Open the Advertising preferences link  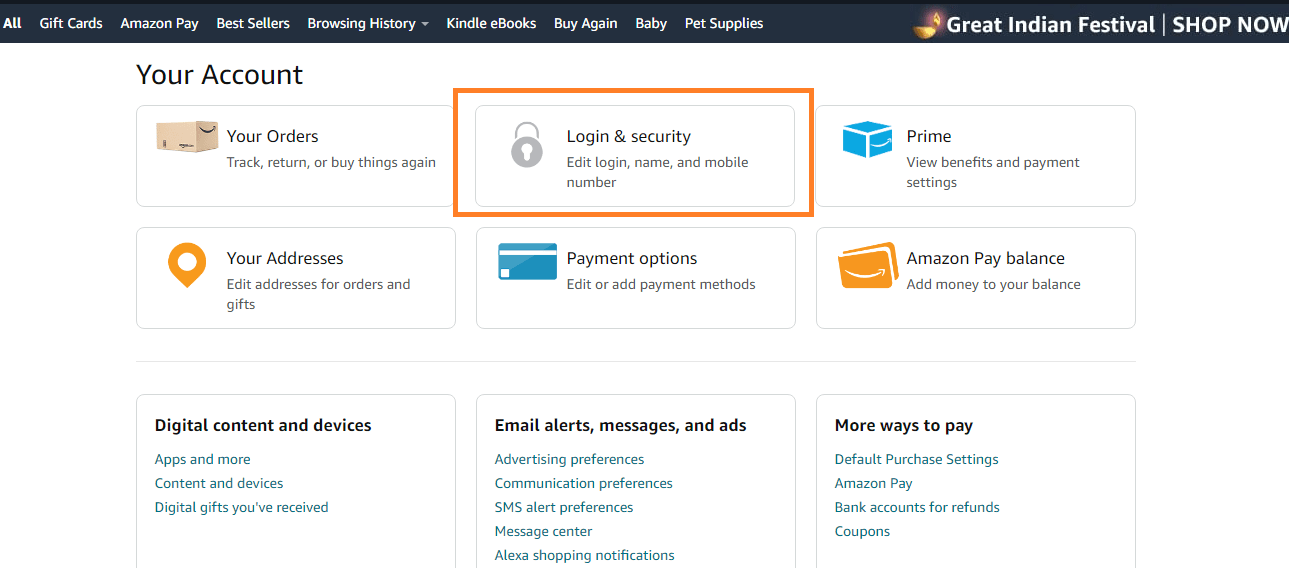point(570,459)
